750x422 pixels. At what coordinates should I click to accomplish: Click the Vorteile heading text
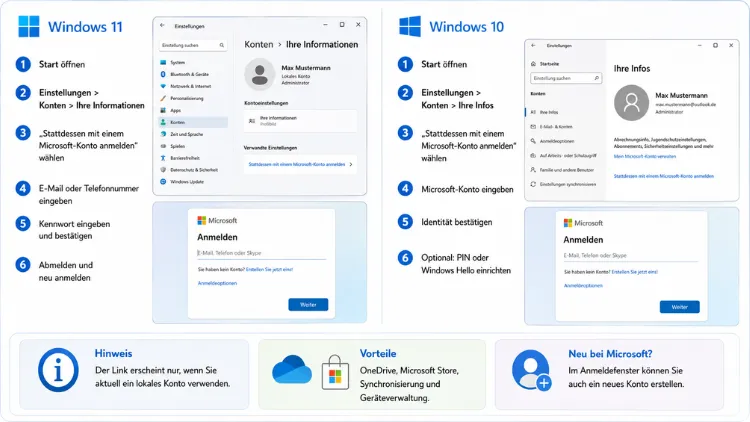pyautogui.click(x=378, y=354)
